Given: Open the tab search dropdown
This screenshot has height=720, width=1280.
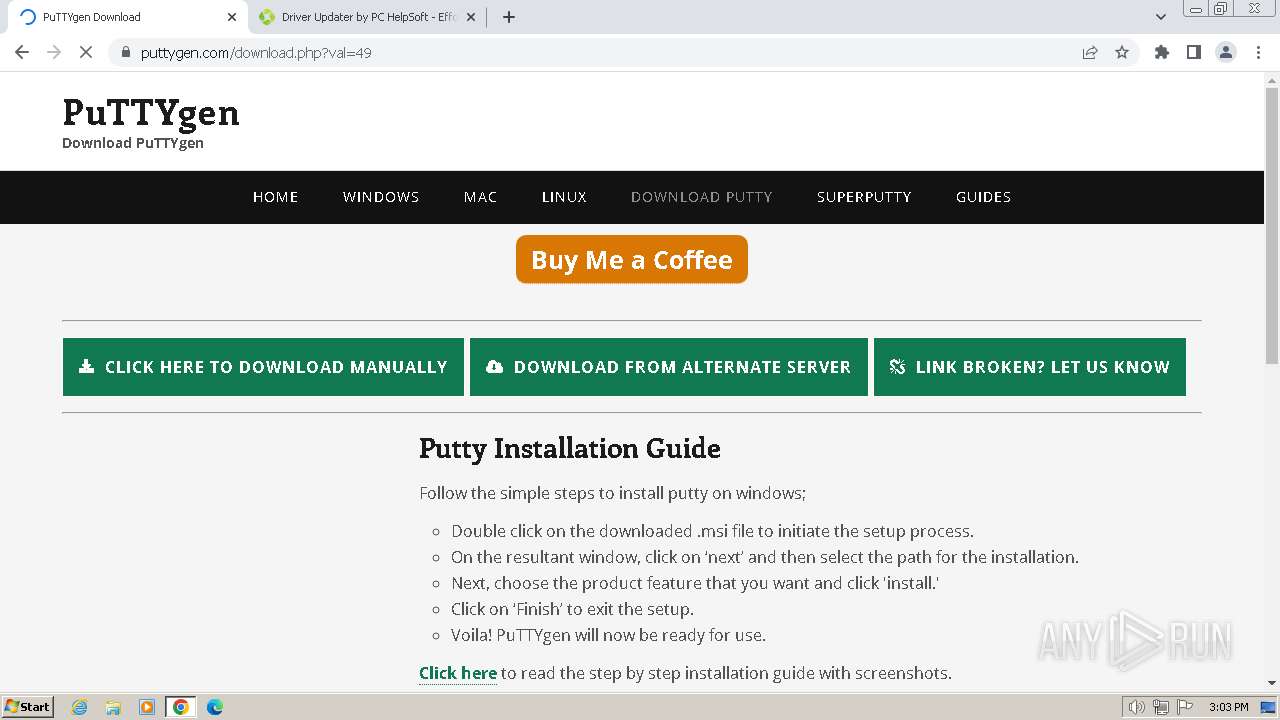Looking at the screenshot, I should [1161, 17].
